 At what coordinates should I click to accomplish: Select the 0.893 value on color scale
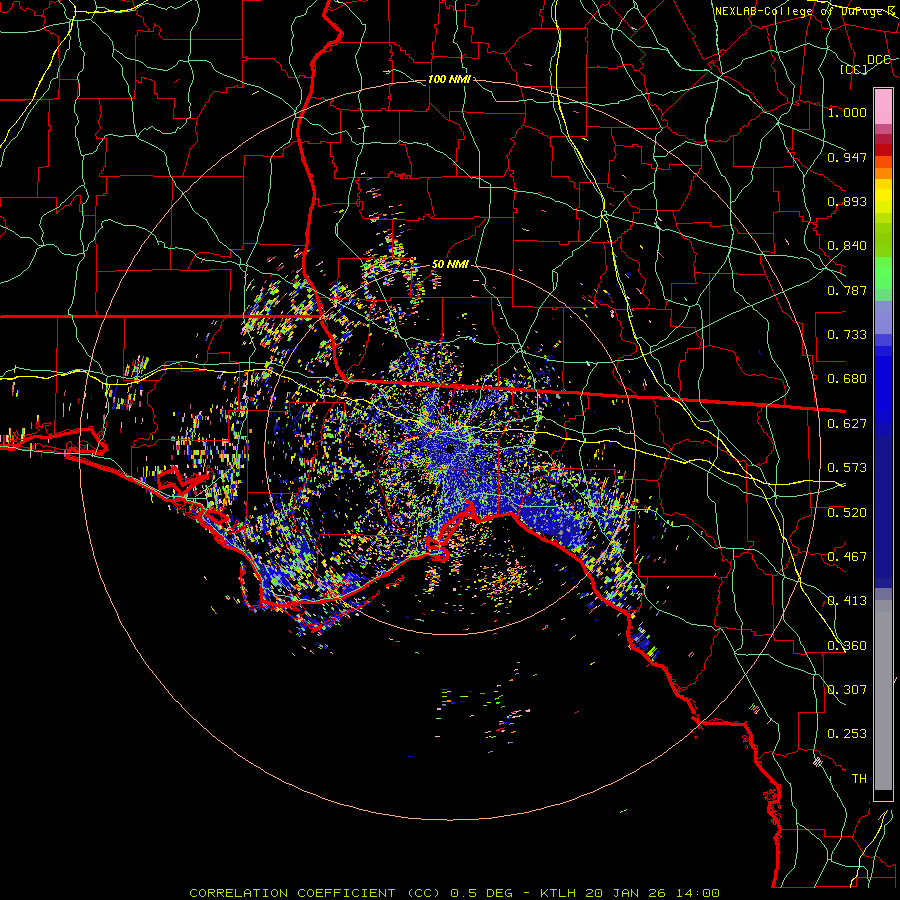(x=847, y=201)
